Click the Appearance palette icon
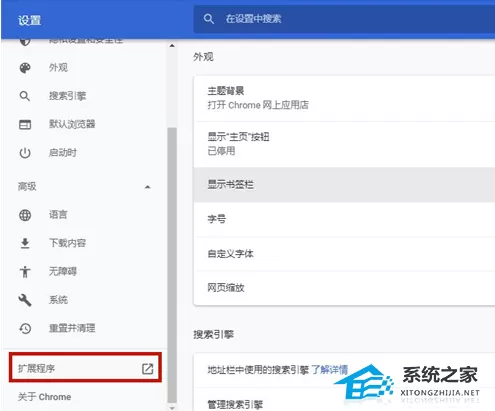The width and height of the screenshot is (495, 411). point(25,68)
